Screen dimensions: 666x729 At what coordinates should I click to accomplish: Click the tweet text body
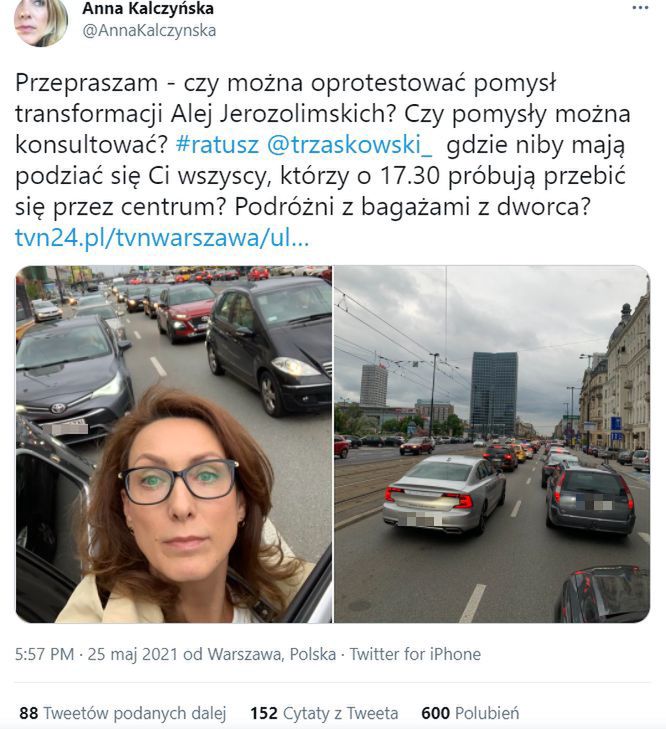322,145
